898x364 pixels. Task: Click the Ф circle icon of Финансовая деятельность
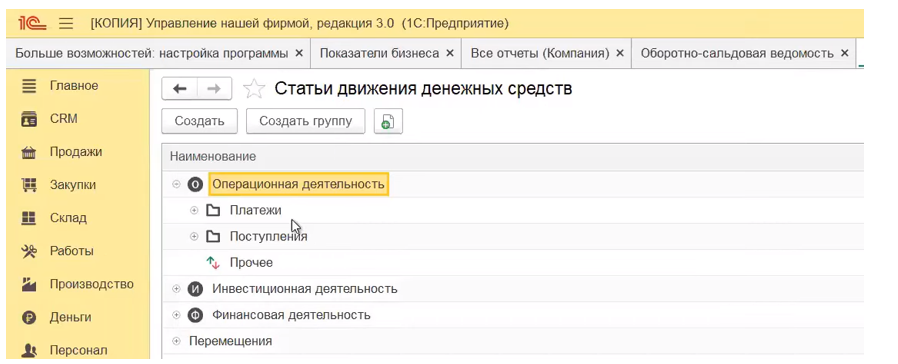196,315
